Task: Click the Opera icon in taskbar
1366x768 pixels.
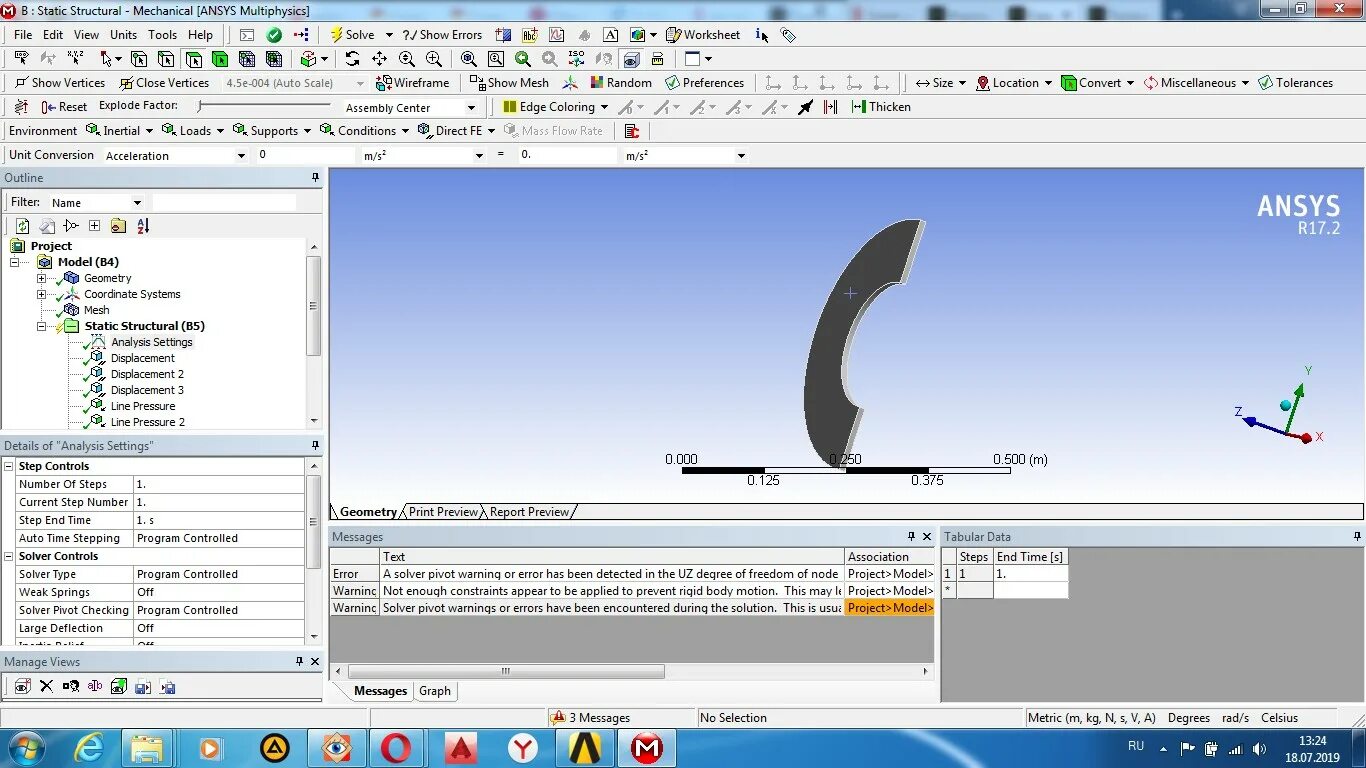Action: tap(396, 748)
